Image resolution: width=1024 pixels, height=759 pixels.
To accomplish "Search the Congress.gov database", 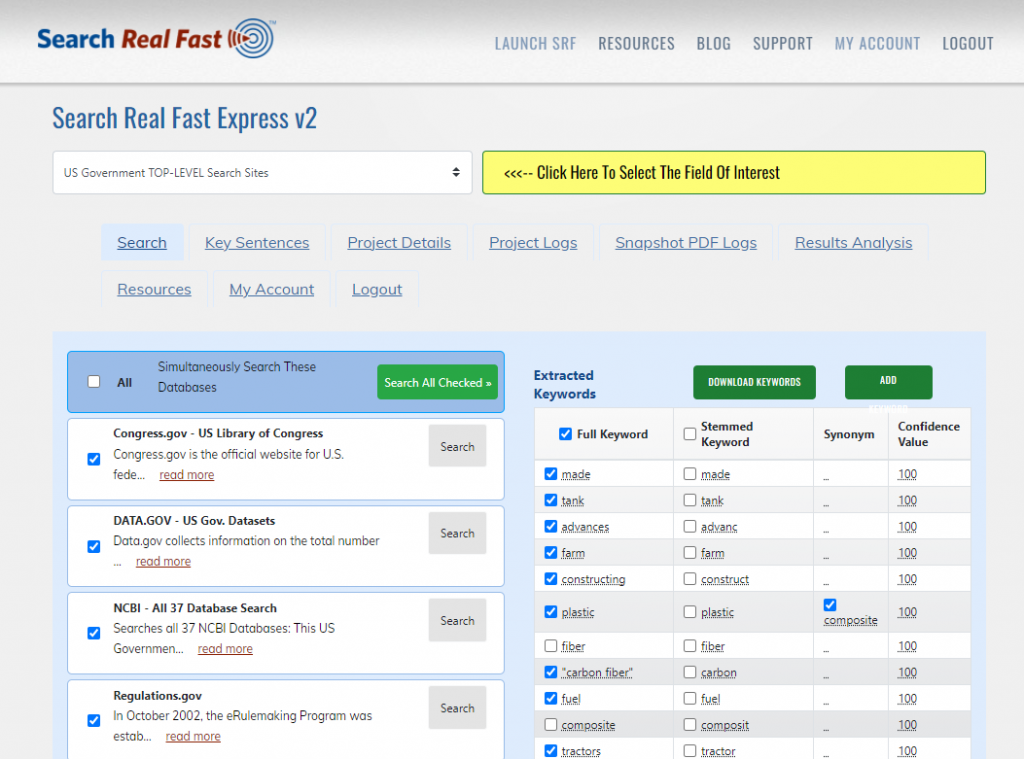I will click(x=457, y=446).
